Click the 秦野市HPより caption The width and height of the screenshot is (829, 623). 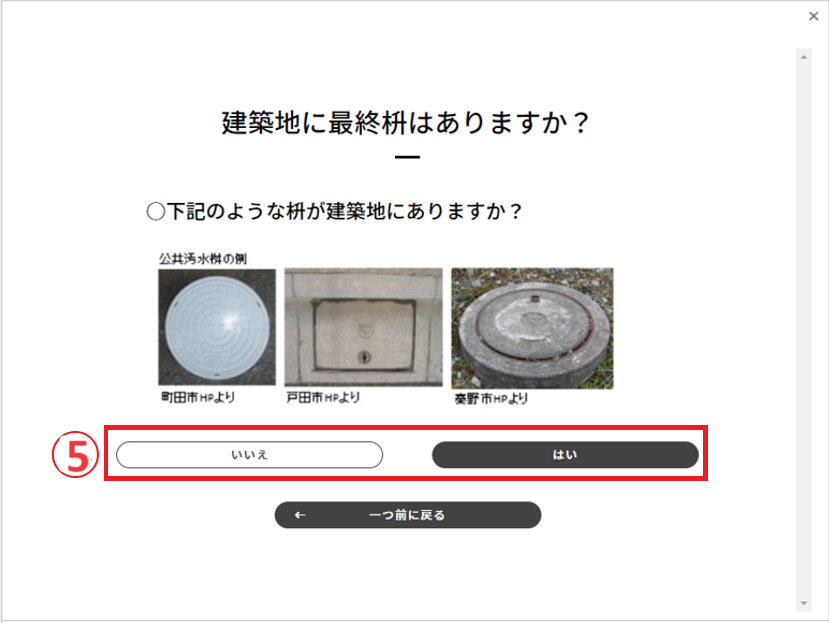tap(491, 399)
